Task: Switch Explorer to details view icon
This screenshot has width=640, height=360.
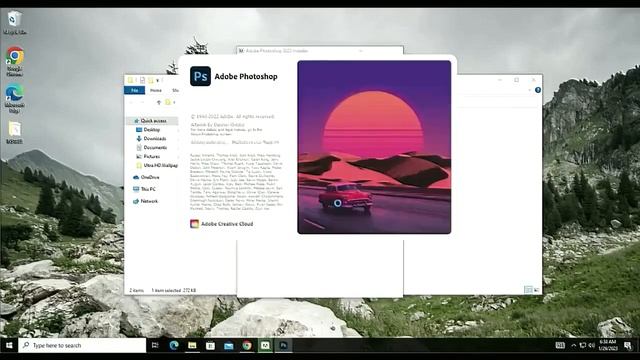Action: coord(528,289)
